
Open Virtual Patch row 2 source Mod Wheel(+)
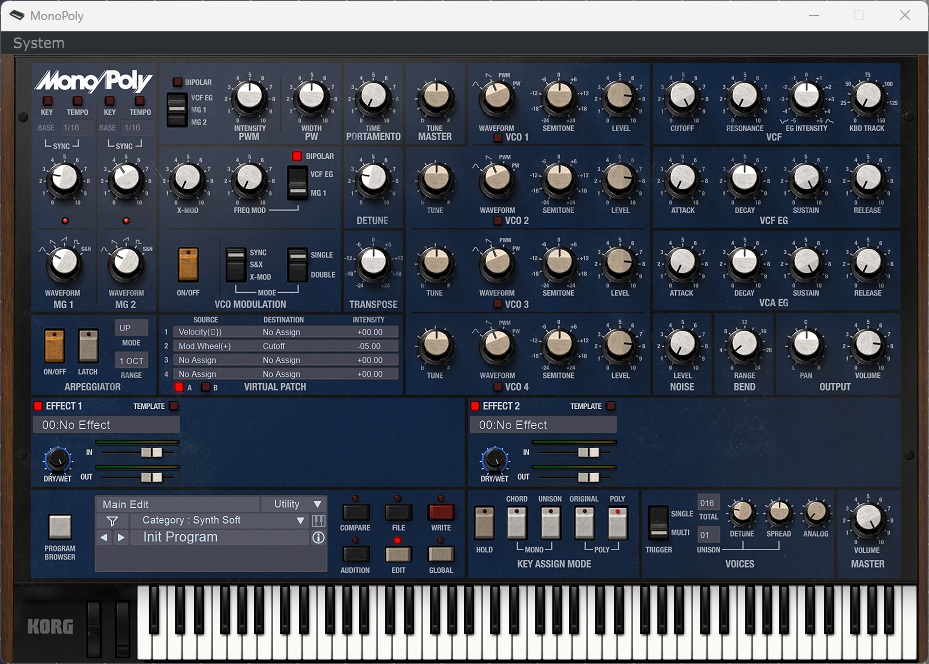[x=206, y=346]
